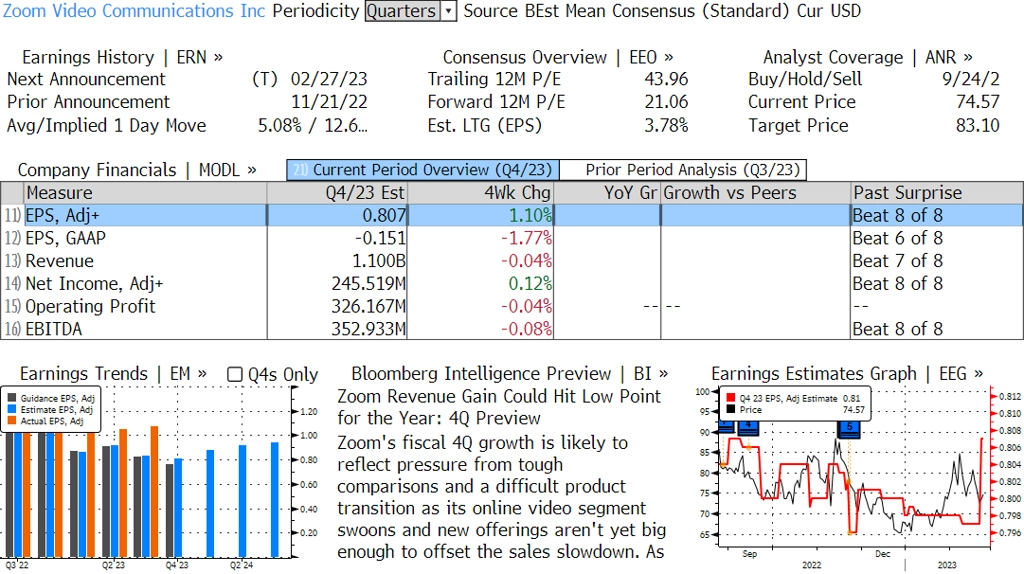Image resolution: width=1024 pixels, height=574 pixels.
Task: Select the EPS, Adj+ row
Action: click(x=512, y=215)
